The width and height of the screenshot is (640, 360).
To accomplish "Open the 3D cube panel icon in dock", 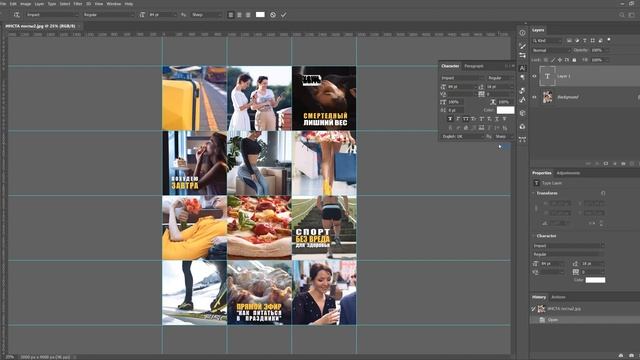I will (522, 113).
